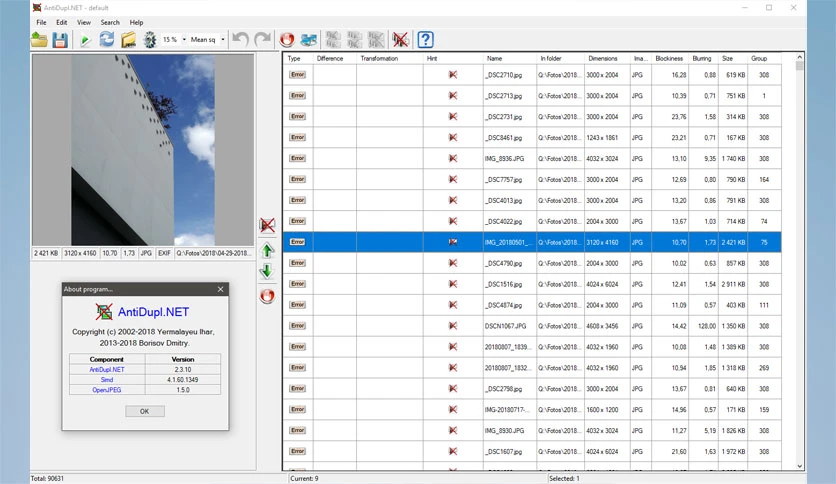836x484 pixels.
Task: Click the green down arrow icon
Action: point(267,271)
